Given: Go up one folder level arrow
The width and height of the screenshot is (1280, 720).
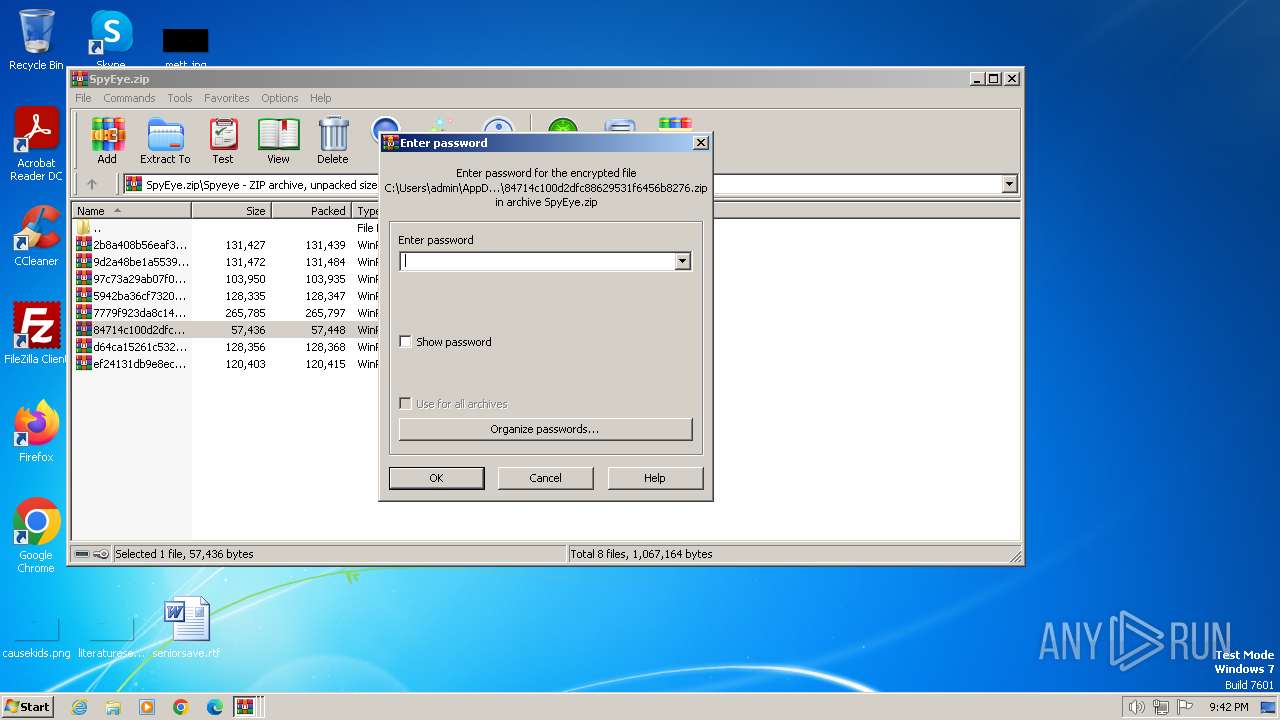Looking at the screenshot, I should [92, 184].
